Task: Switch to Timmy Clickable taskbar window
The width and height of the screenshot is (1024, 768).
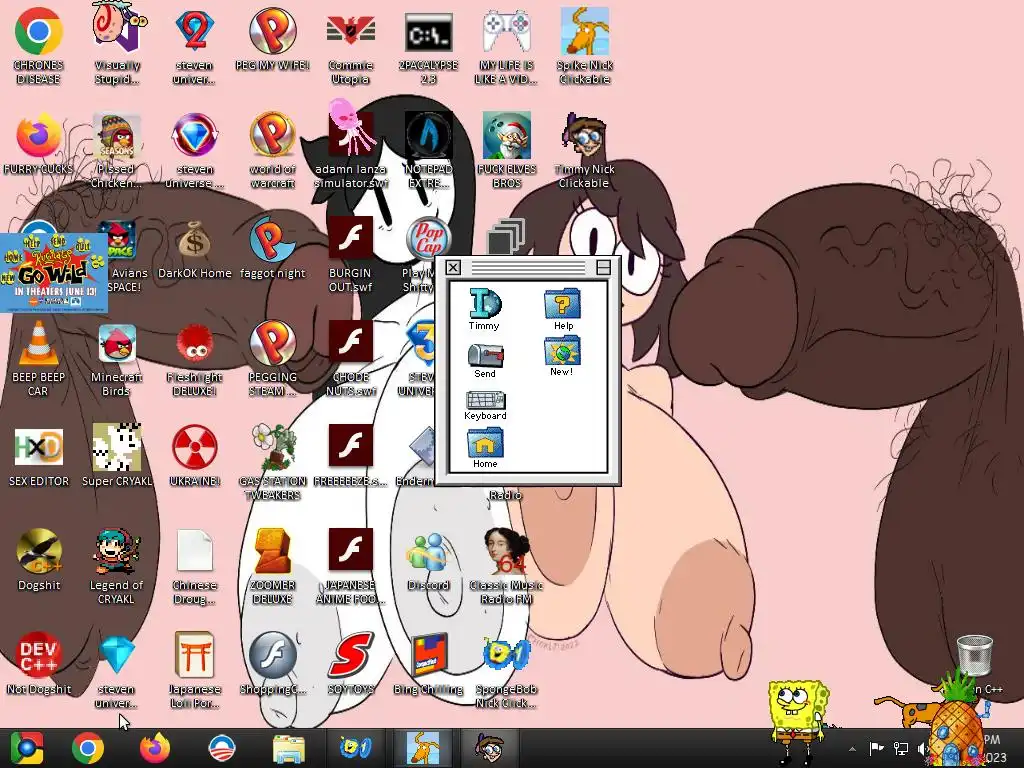Action: 490,748
